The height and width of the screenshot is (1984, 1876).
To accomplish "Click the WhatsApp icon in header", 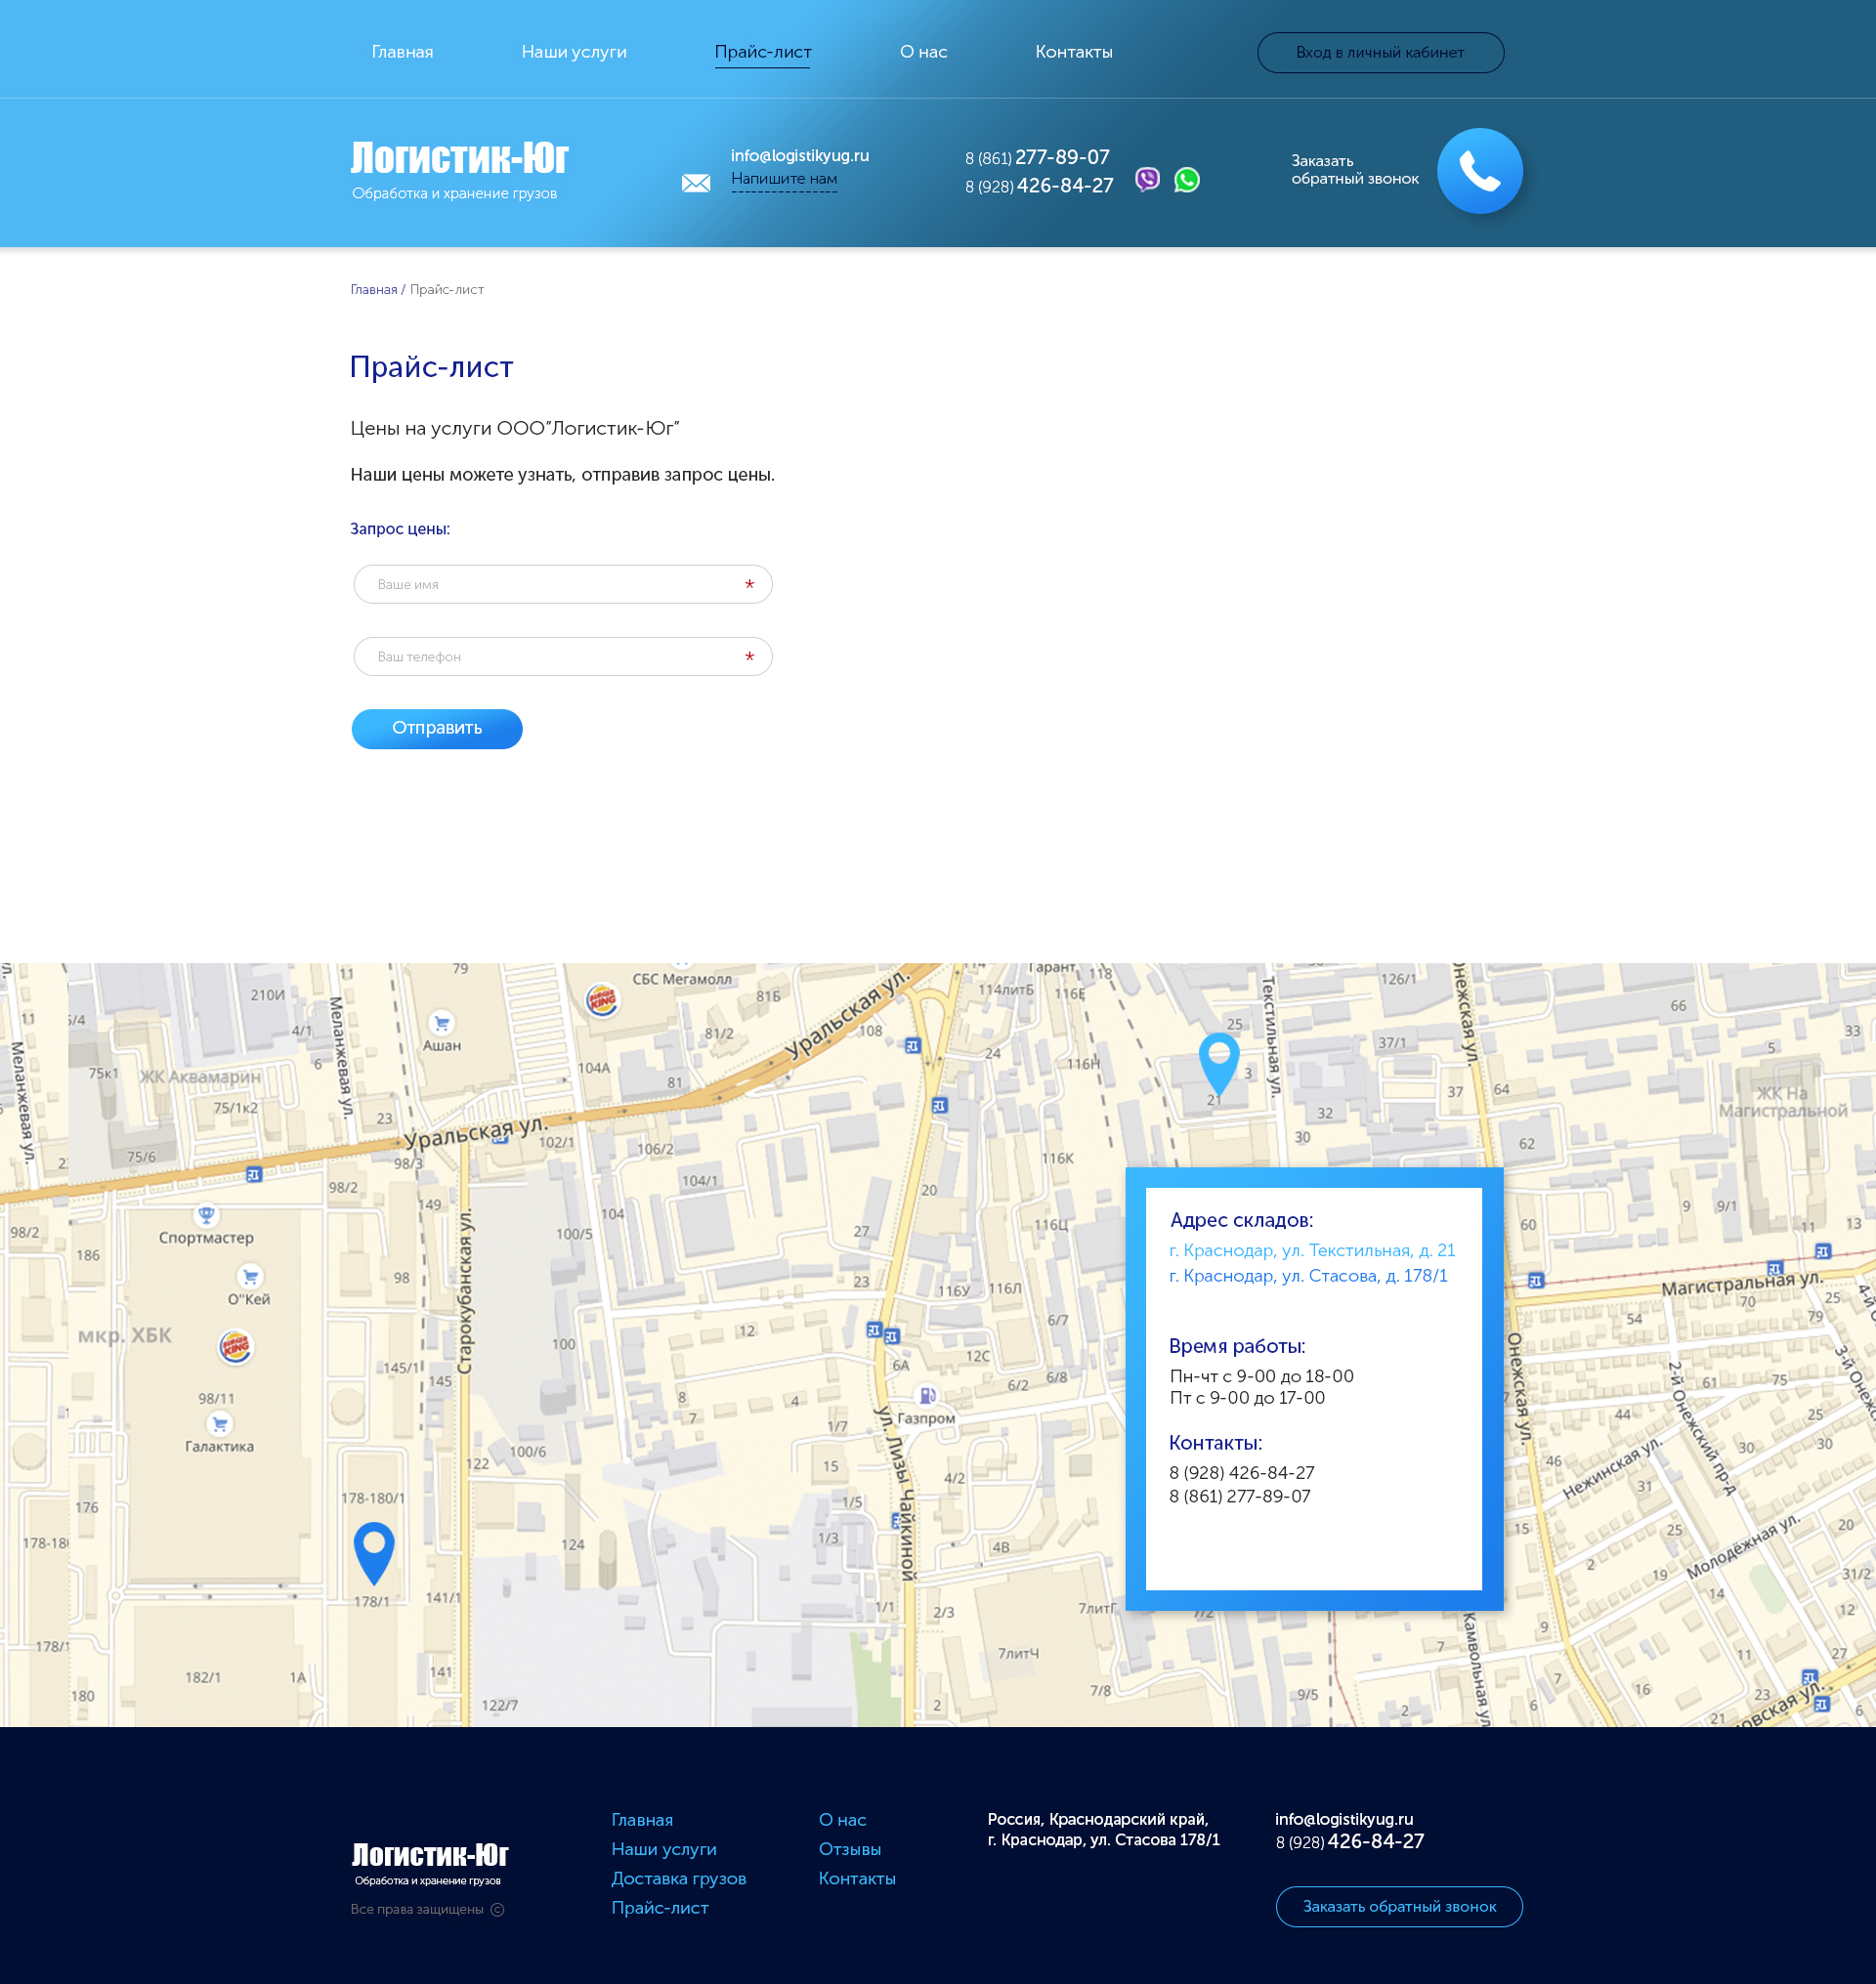I will tap(1186, 180).
